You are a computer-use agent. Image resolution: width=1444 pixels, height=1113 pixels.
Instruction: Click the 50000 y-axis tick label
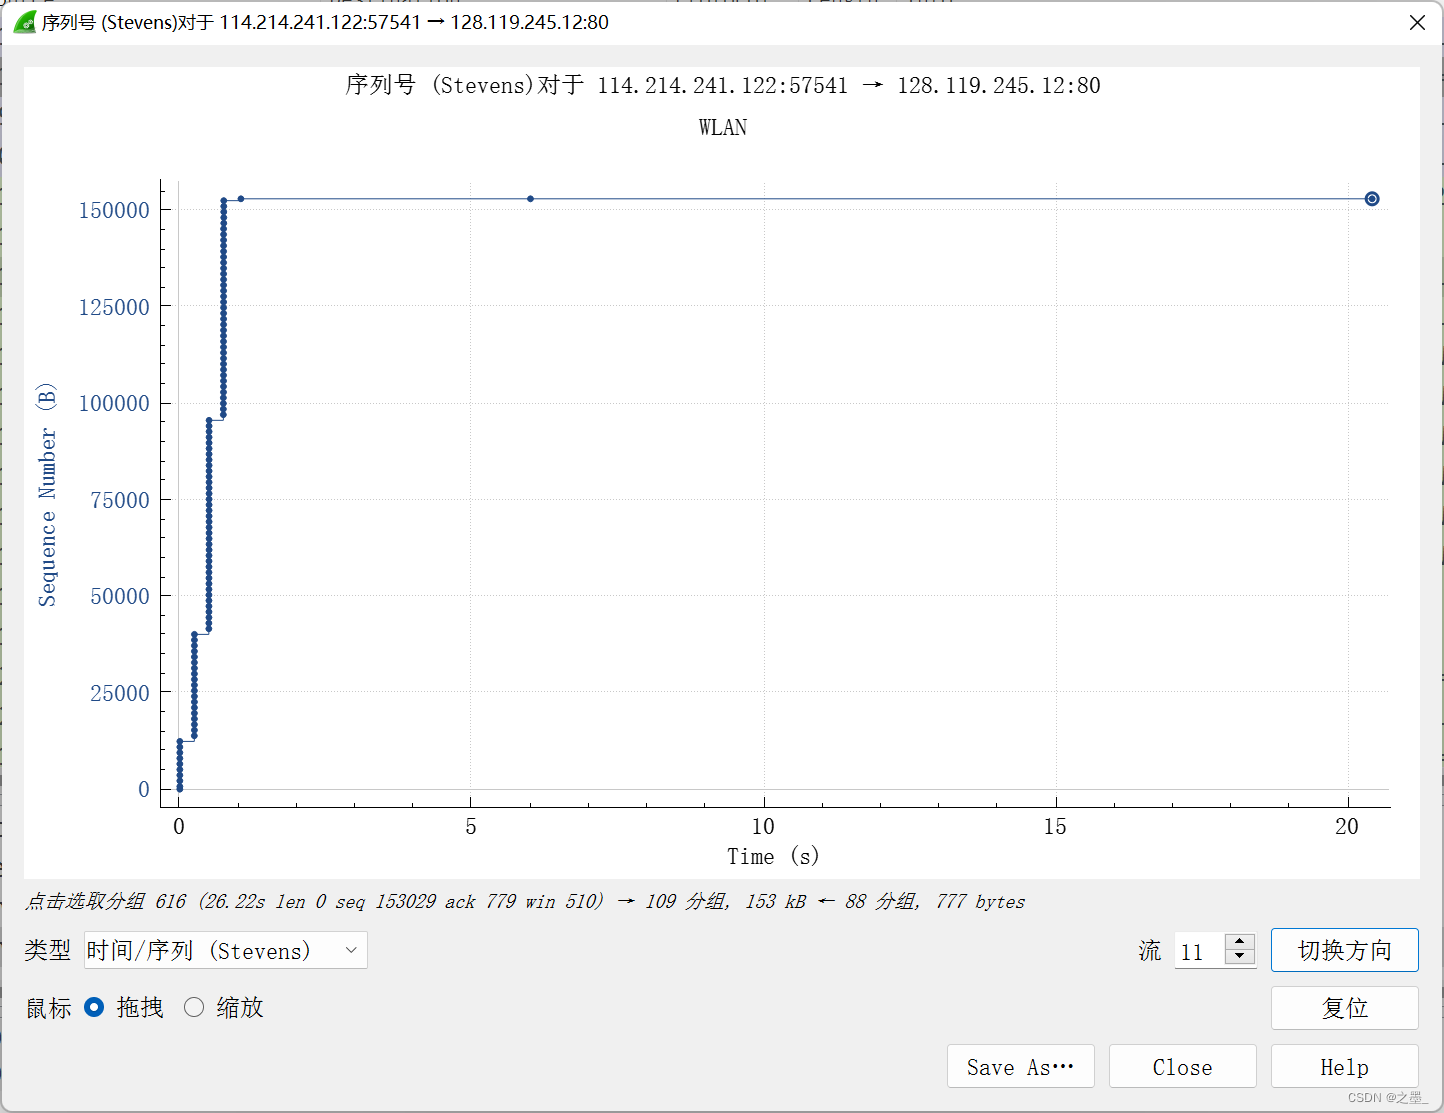pos(120,596)
